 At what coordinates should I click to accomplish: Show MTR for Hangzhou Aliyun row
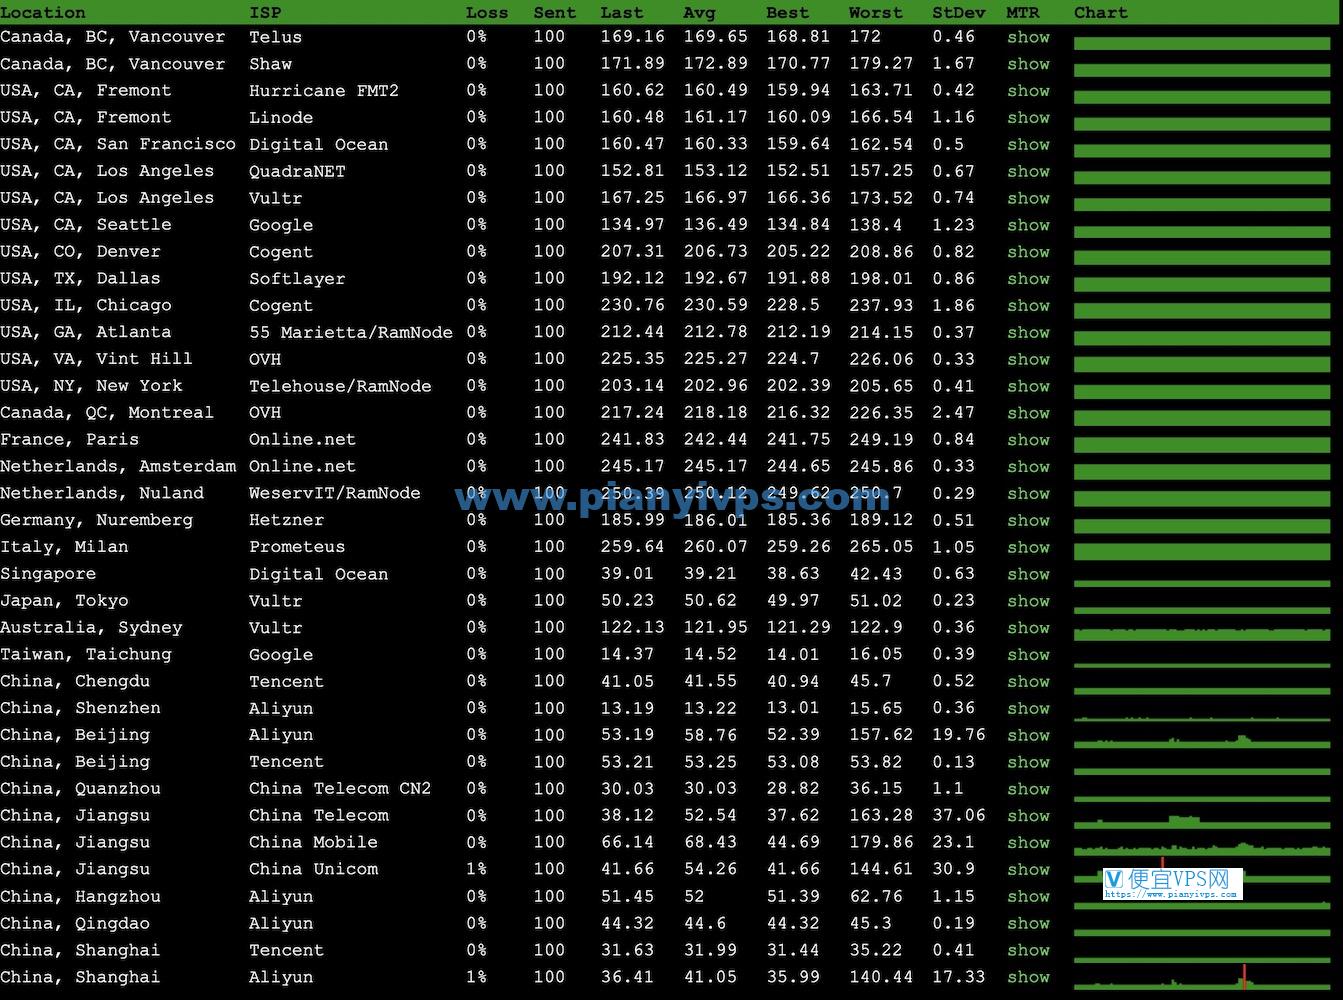click(x=1028, y=897)
